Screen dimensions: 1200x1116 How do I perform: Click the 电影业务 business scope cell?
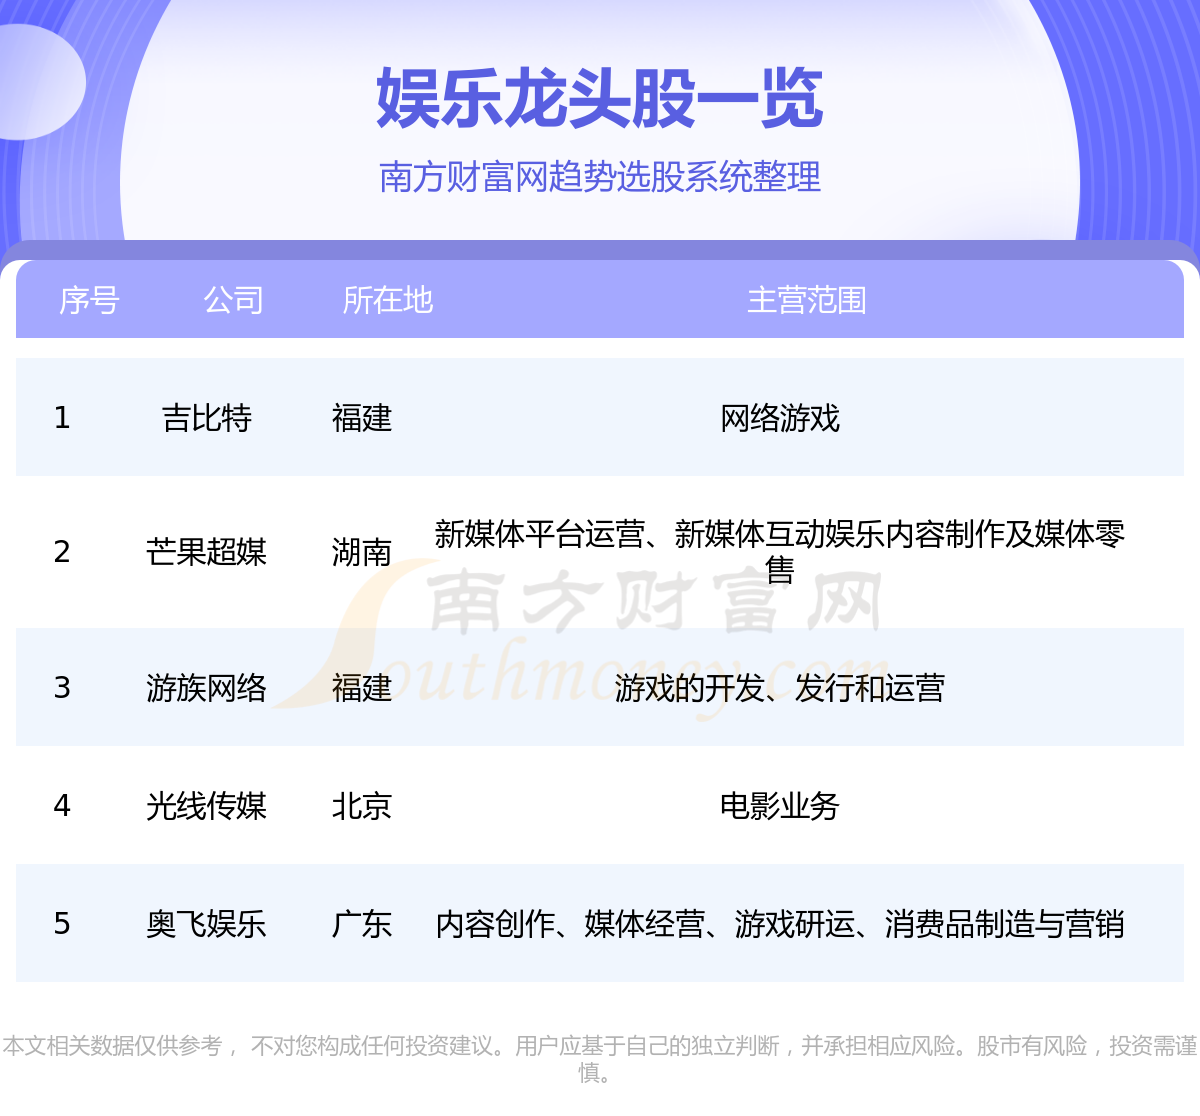coord(780,806)
